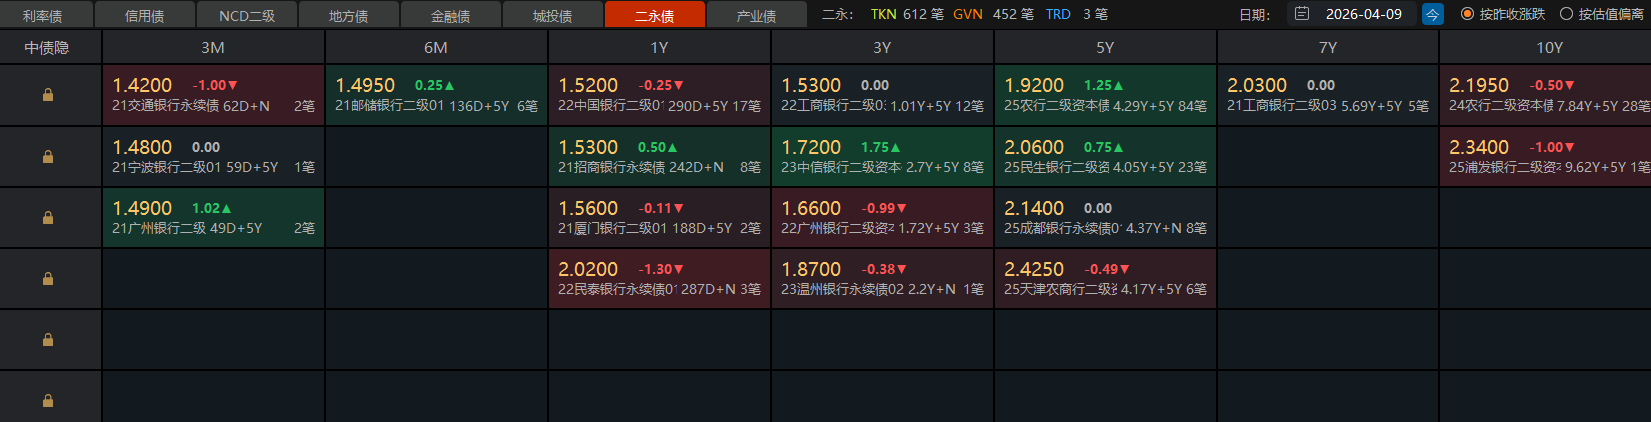The width and height of the screenshot is (1651, 422).
Task: Click the 7Y tenor column header
Action: [1328, 47]
